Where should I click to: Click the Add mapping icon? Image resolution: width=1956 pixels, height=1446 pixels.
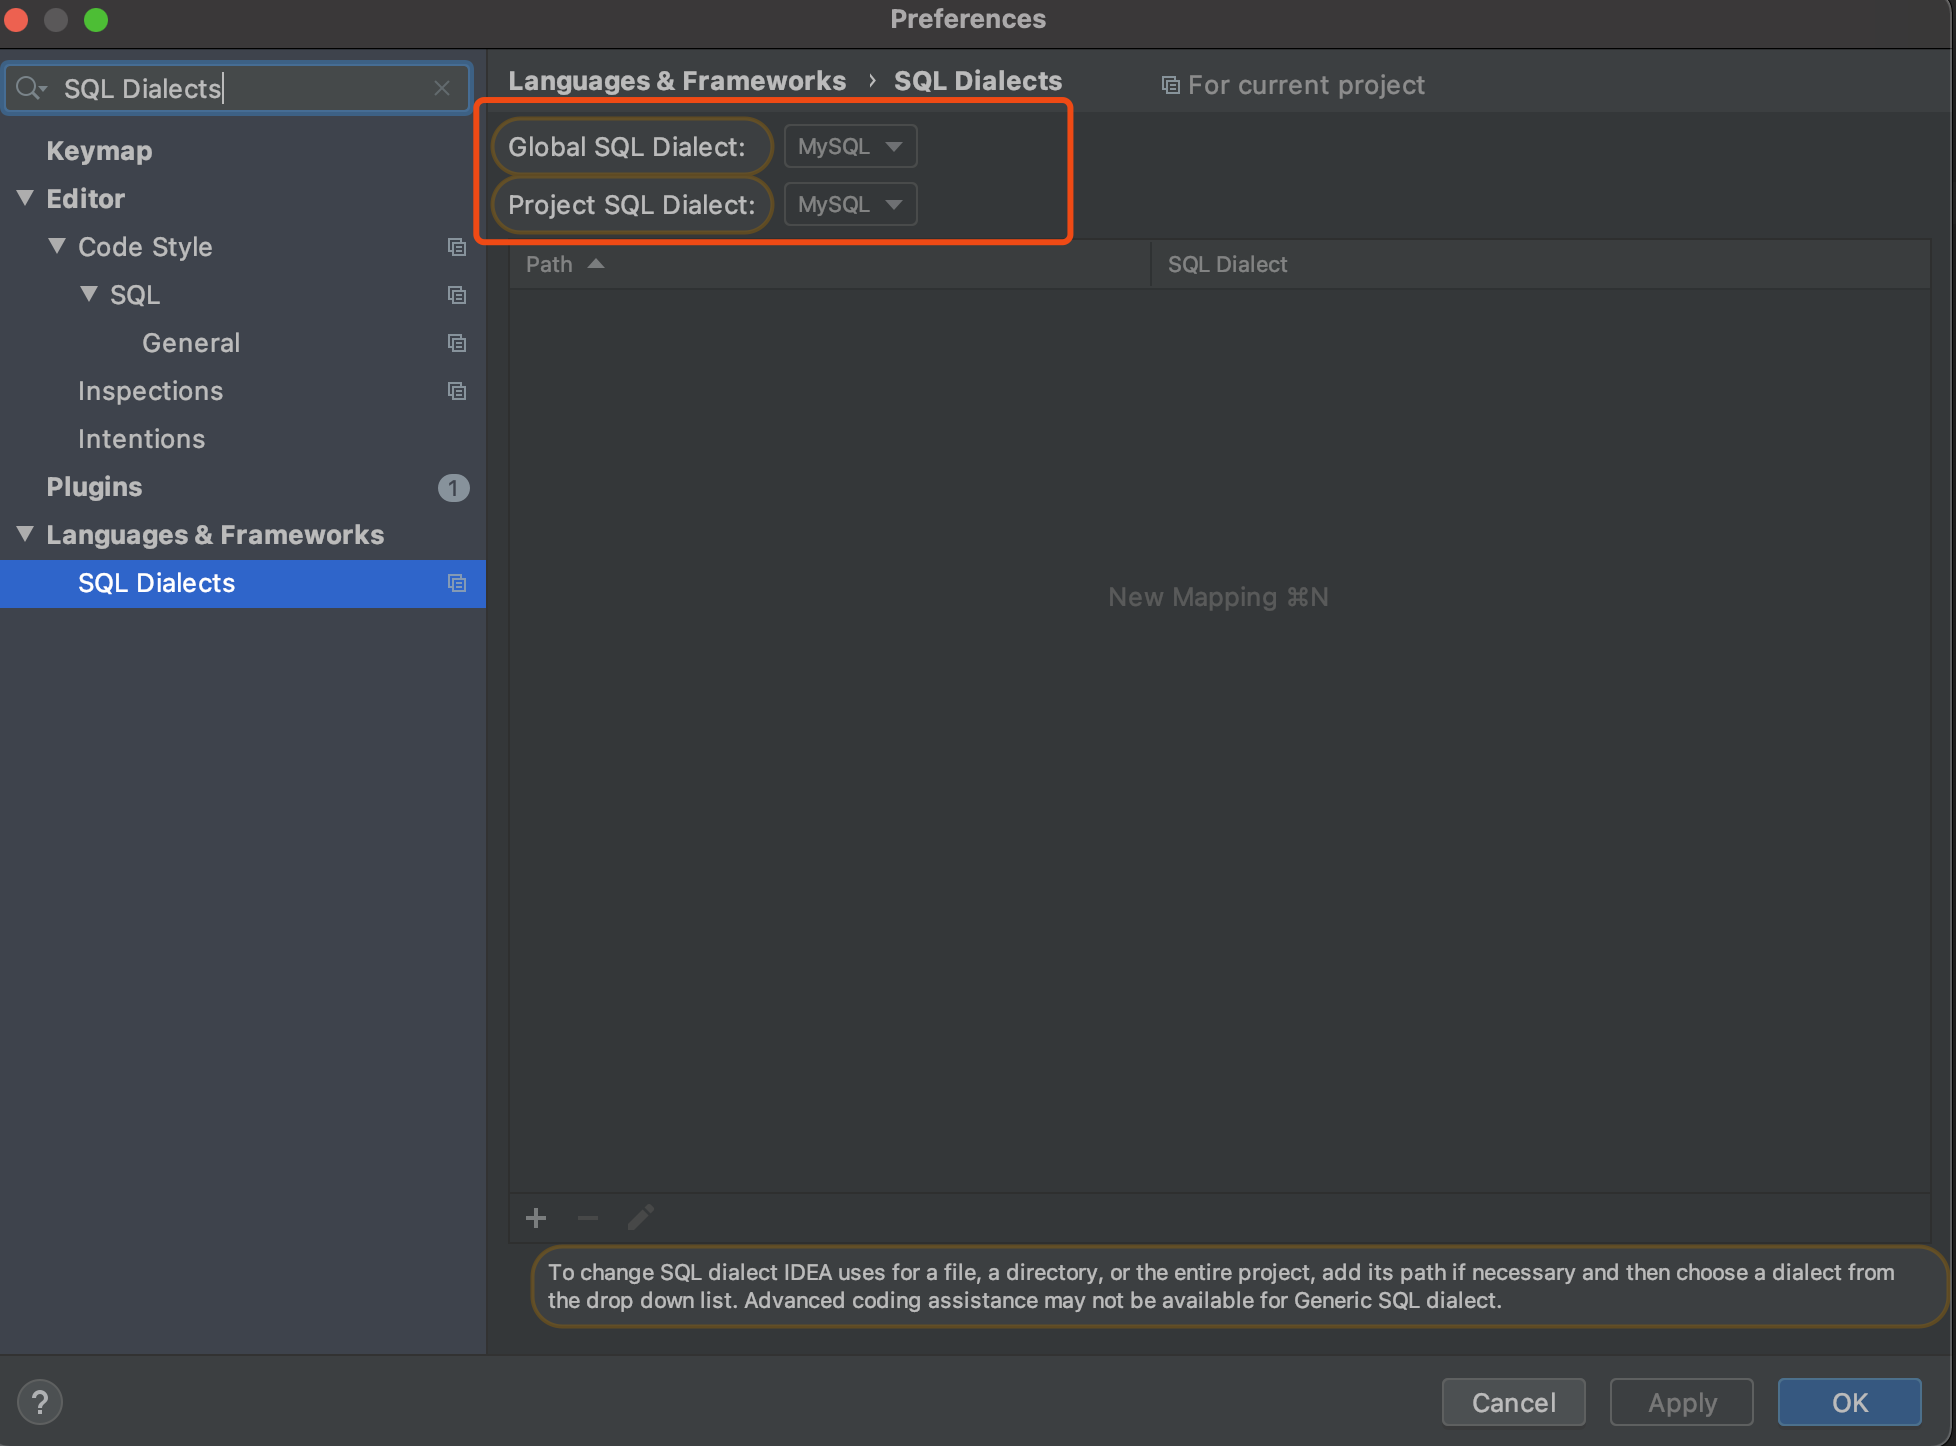click(536, 1218)
